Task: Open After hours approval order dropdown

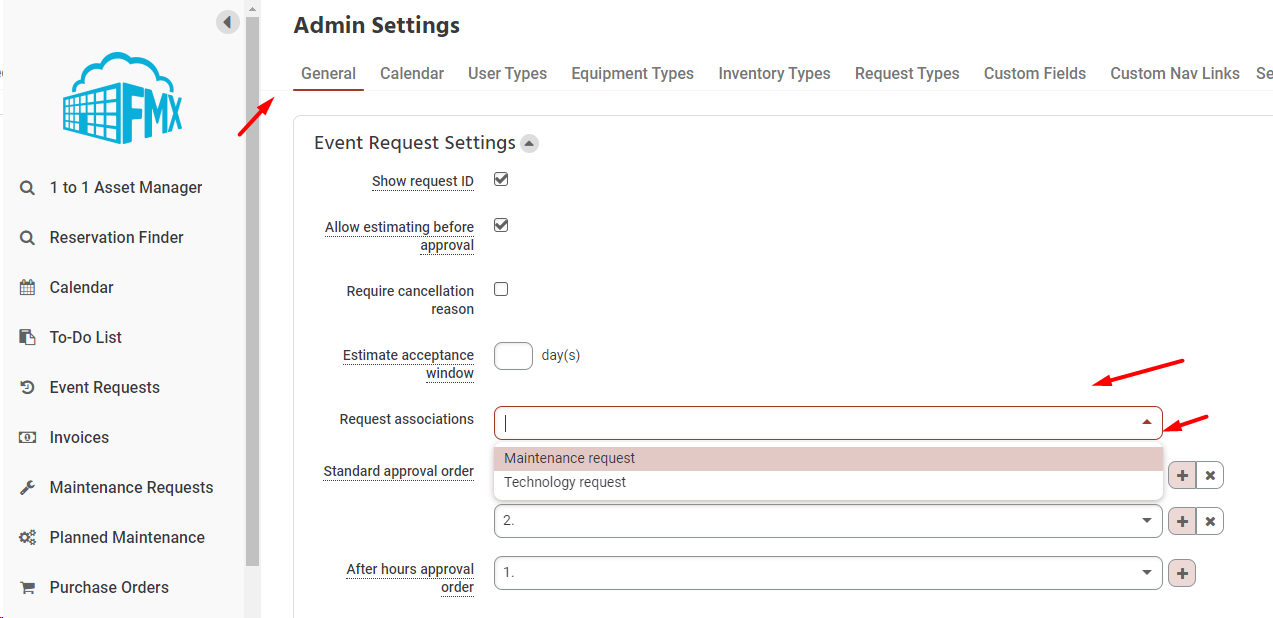Action: tap(828, 573)
